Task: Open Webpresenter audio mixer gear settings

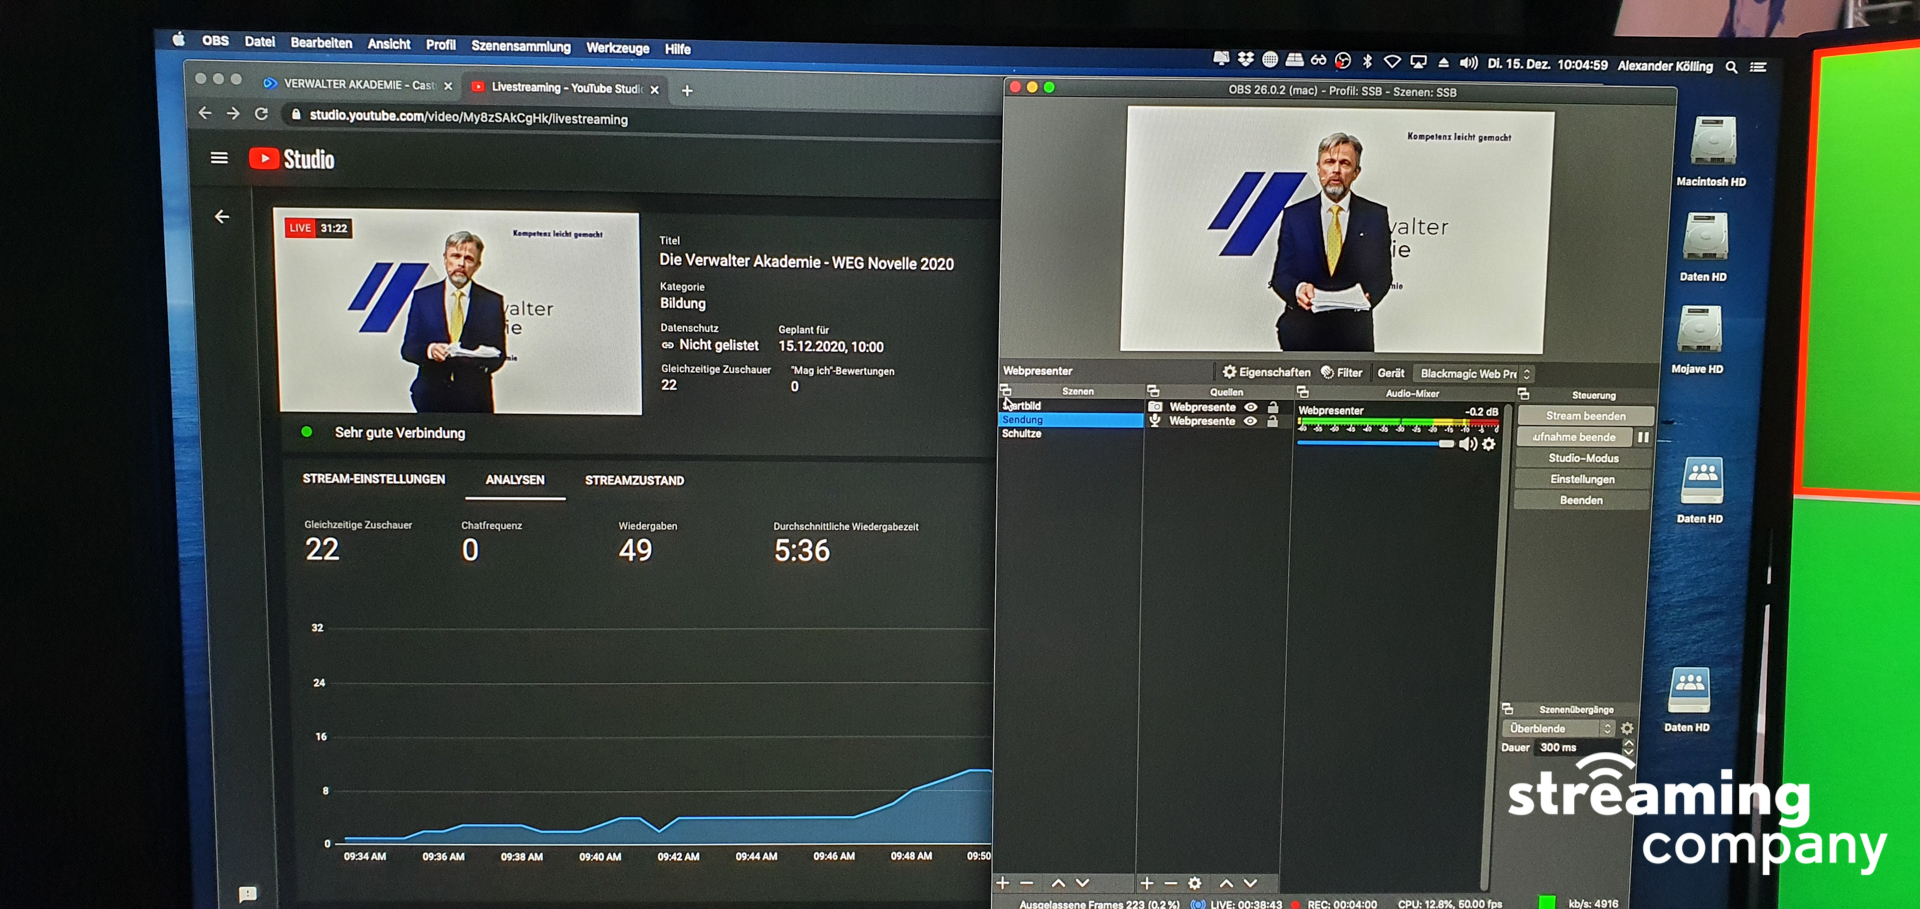Action: (x=1489, y=444)
